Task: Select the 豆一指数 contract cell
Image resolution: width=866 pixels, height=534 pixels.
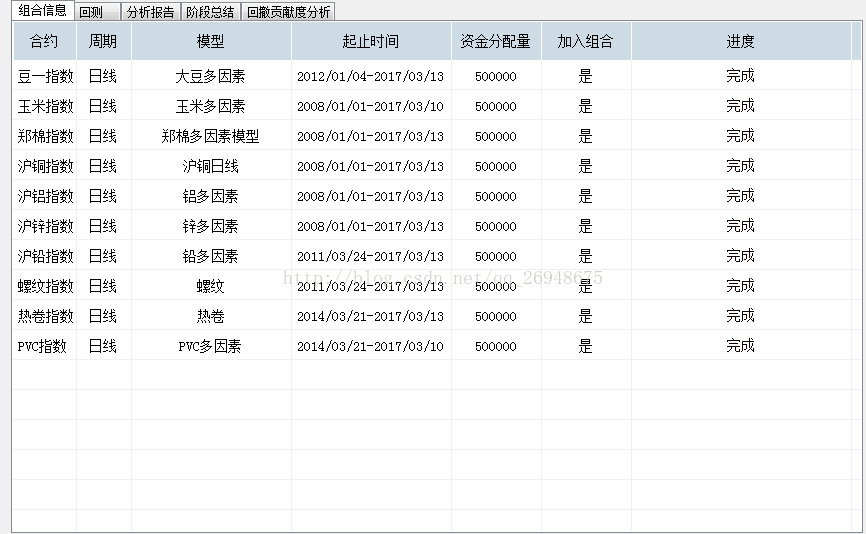Action: 45,76
